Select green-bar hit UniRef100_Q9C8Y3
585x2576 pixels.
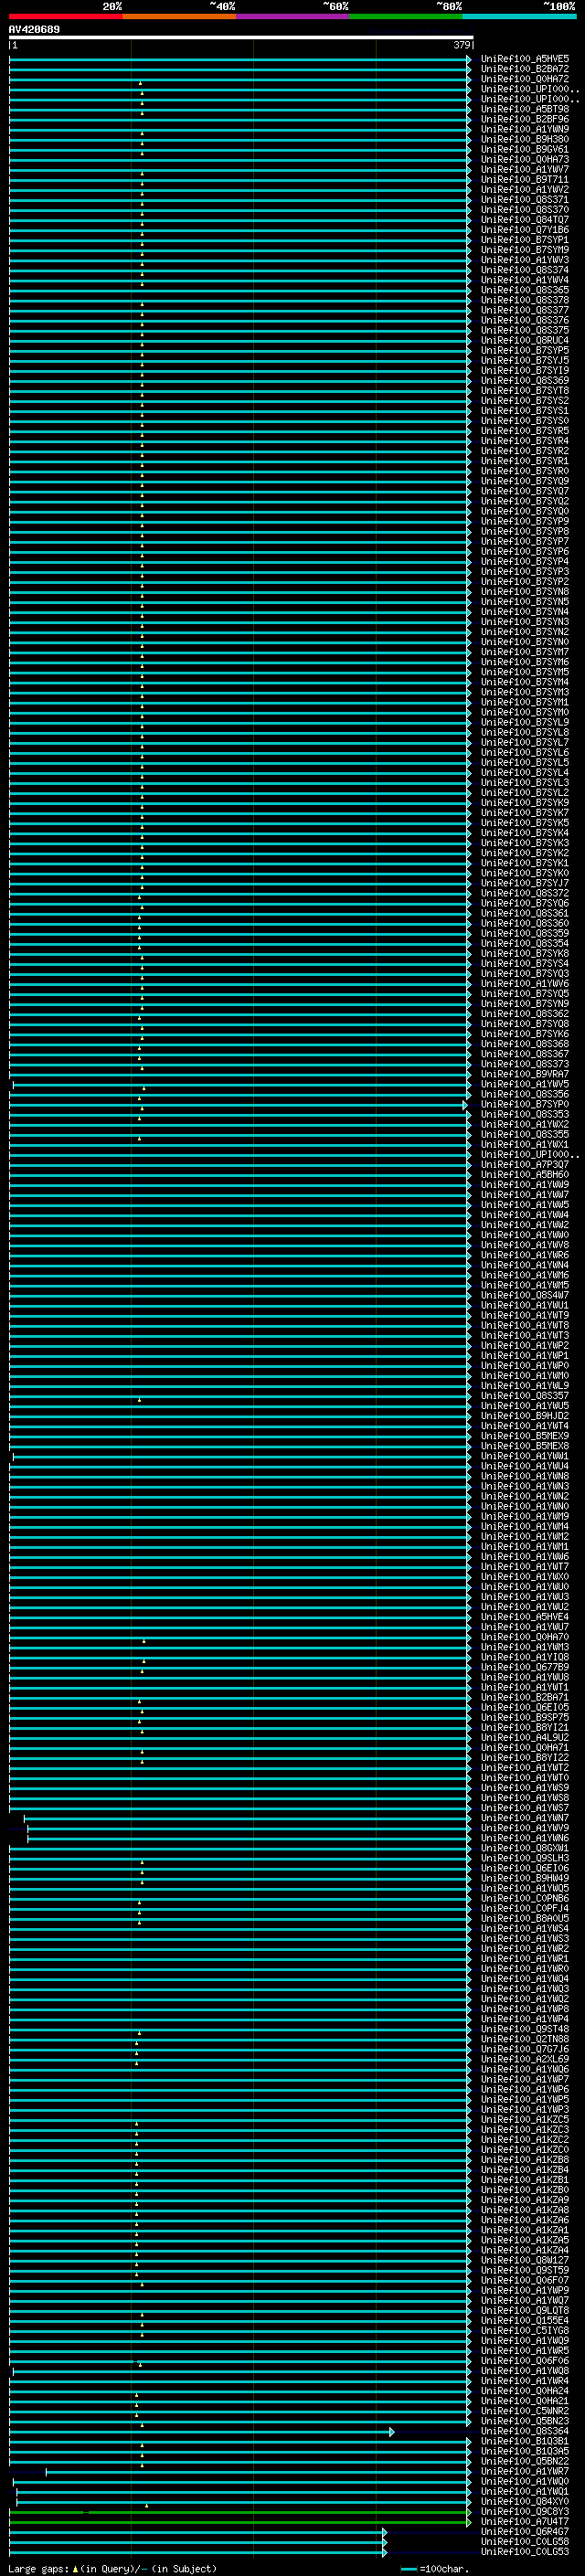click(525, 2510)
